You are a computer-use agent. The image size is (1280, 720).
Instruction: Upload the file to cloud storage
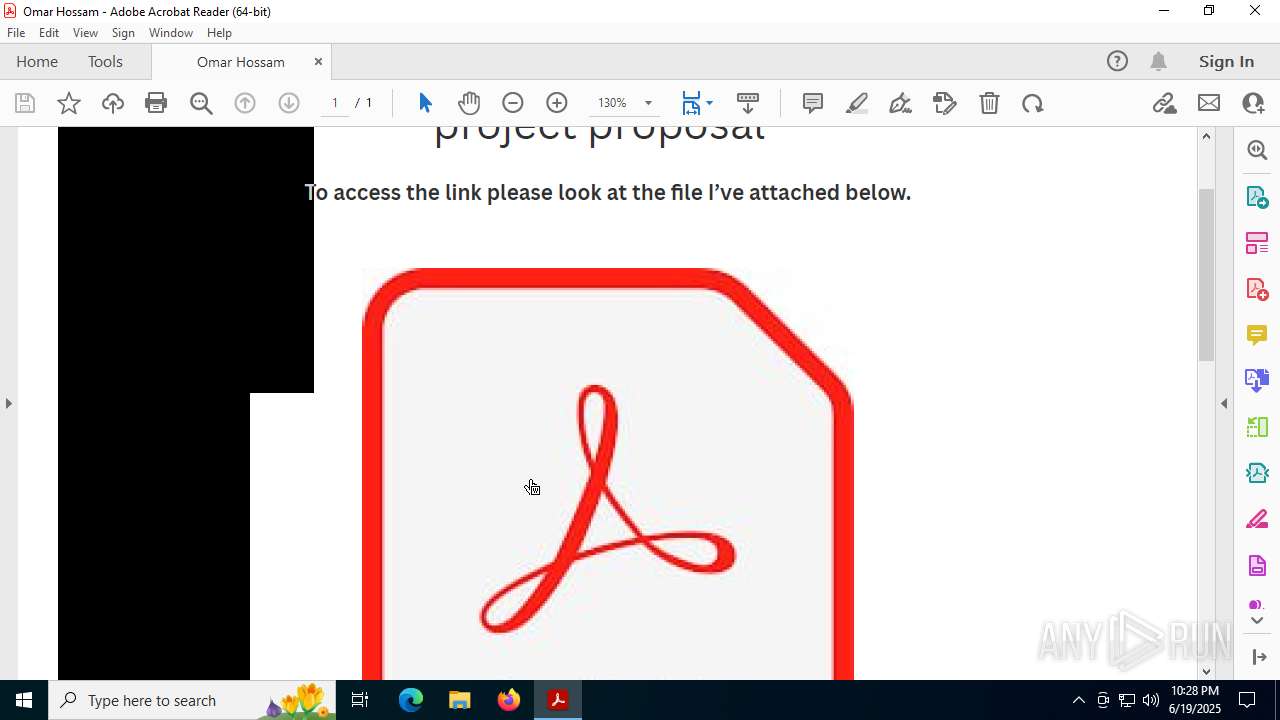113,103
